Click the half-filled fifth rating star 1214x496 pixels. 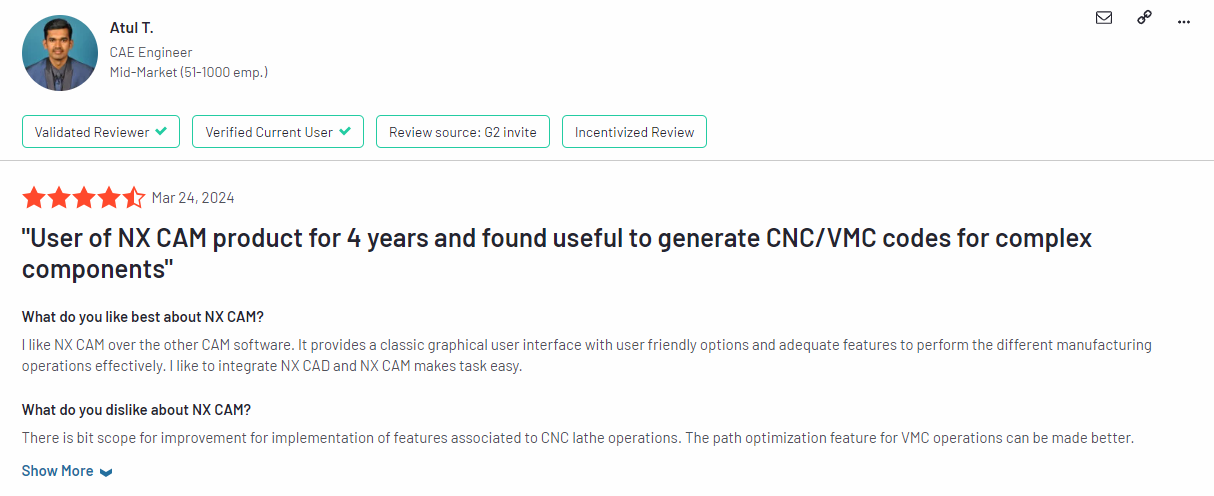coord(134,197)
